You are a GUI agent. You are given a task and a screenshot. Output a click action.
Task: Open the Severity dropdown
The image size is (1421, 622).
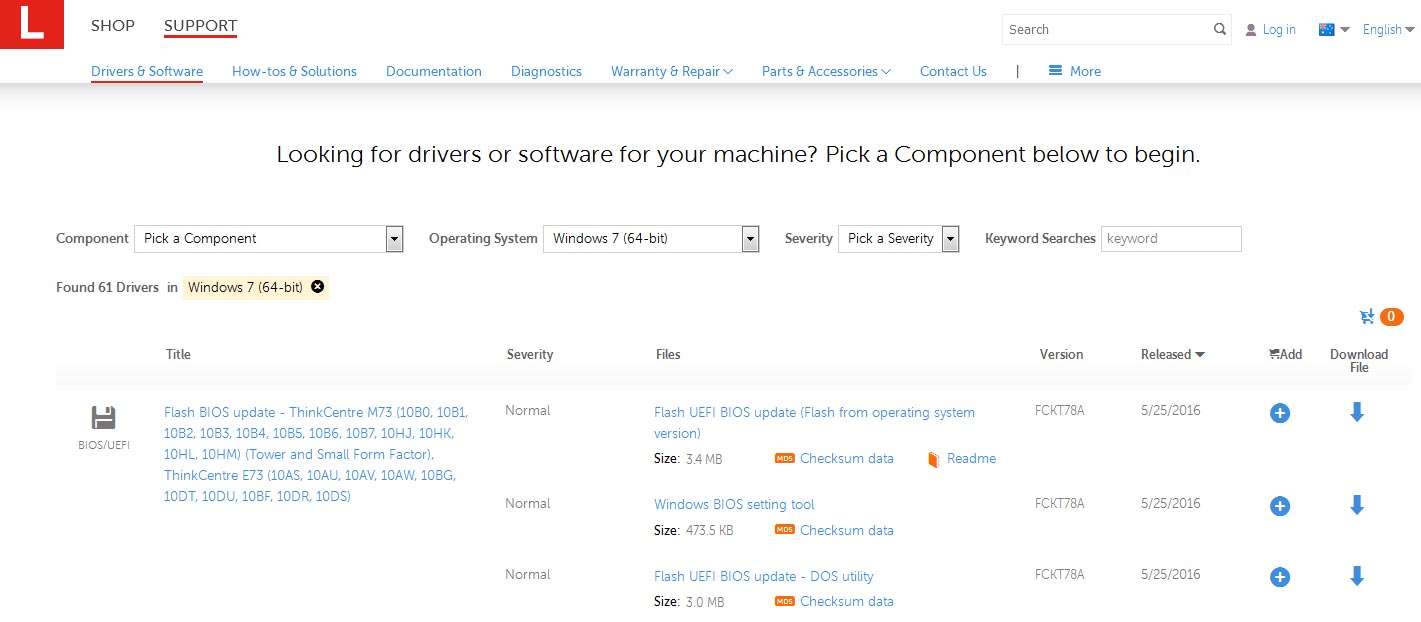899,239
